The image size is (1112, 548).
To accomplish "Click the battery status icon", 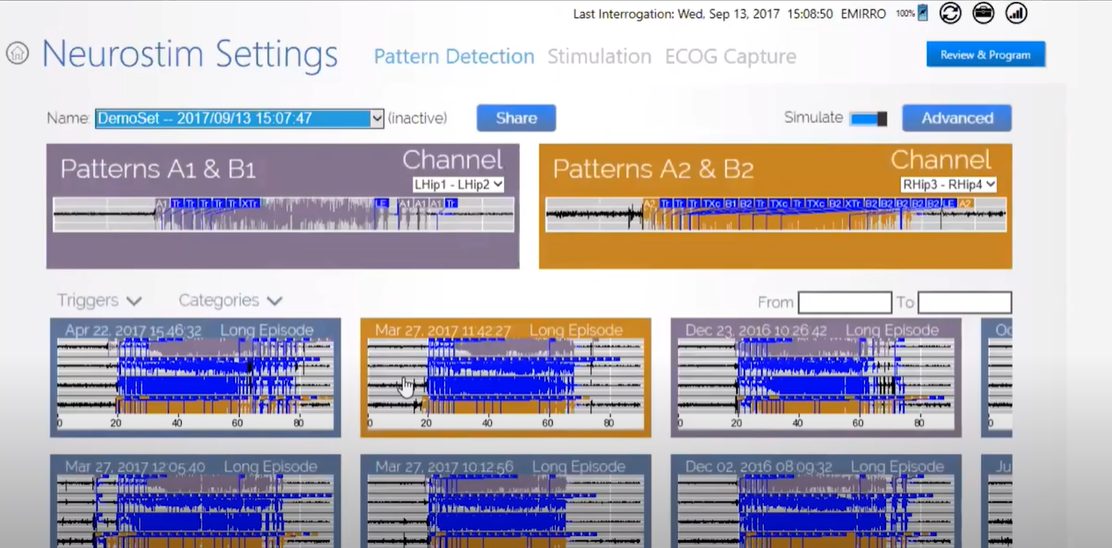I will [922, 13].
